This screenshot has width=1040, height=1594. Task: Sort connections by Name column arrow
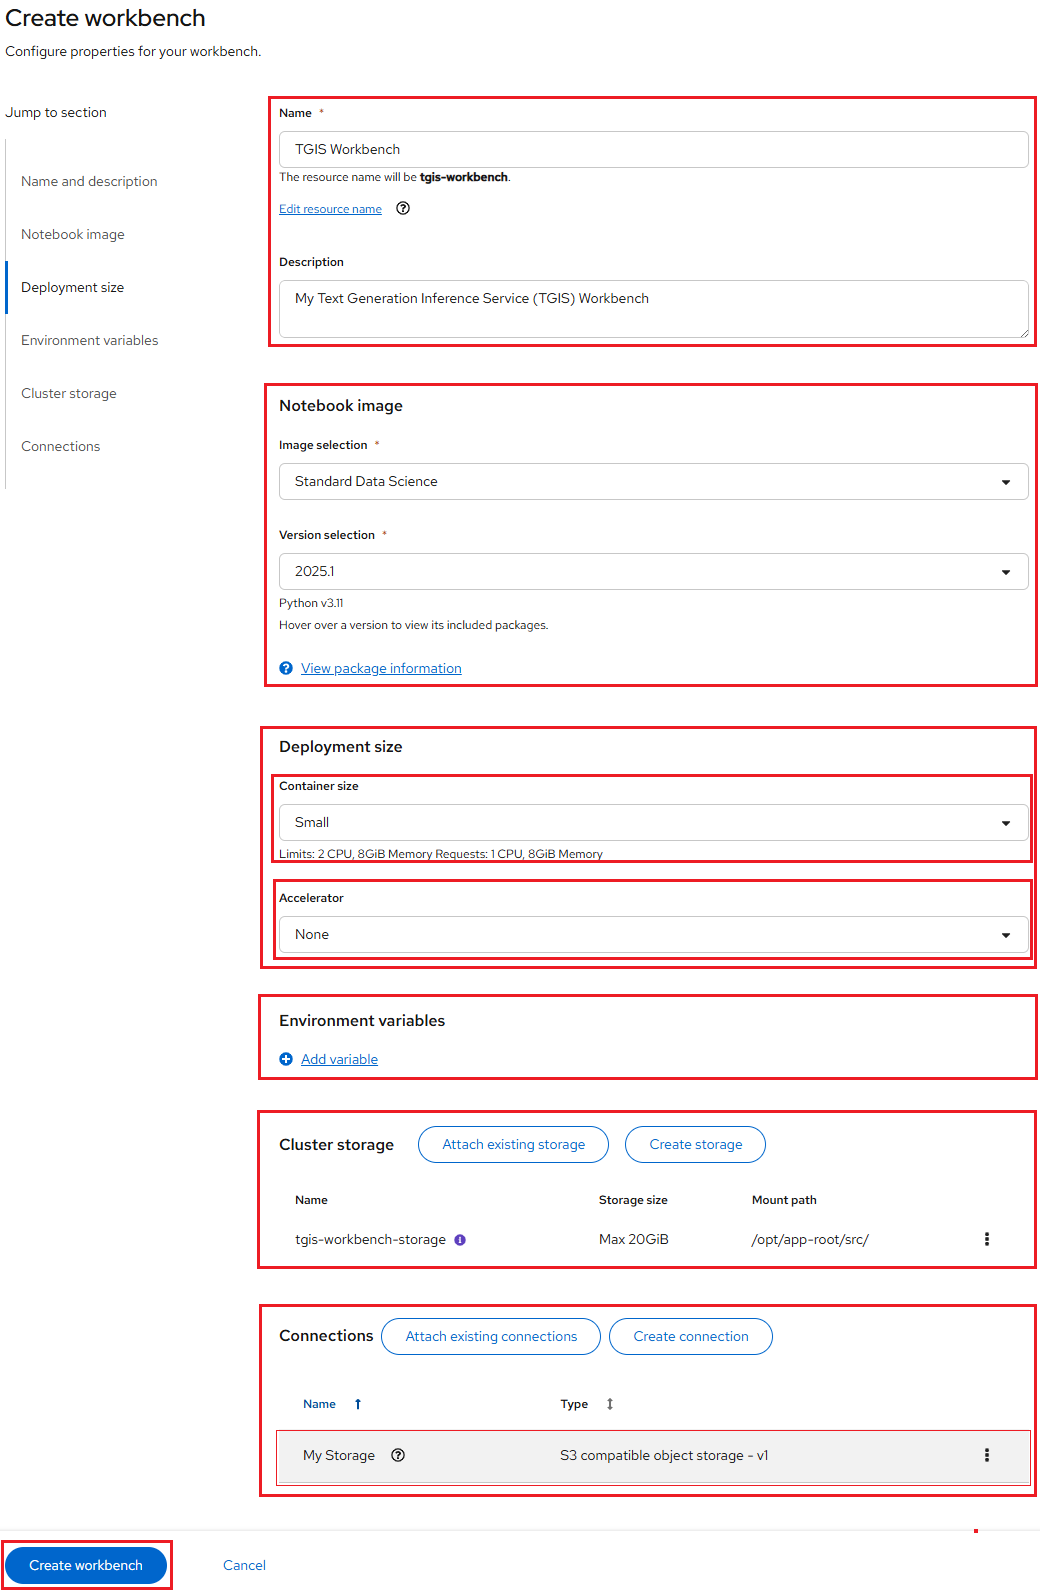pyautogui.click(x=358, y=1405)
